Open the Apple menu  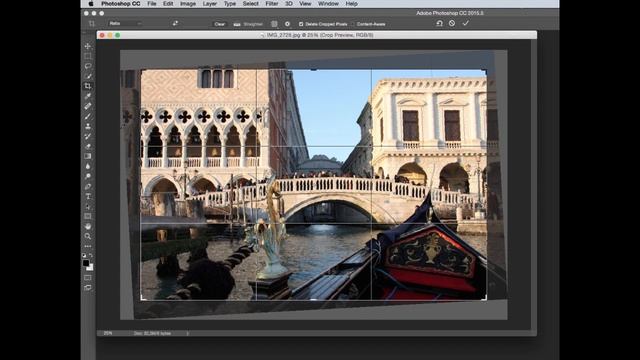tap(91, 4)
